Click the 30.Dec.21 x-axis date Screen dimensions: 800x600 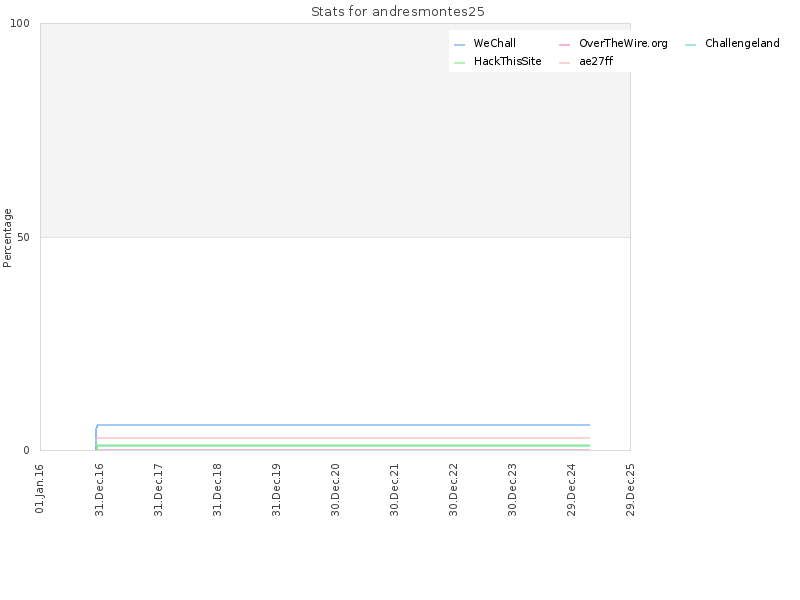[x=394, y=490]
